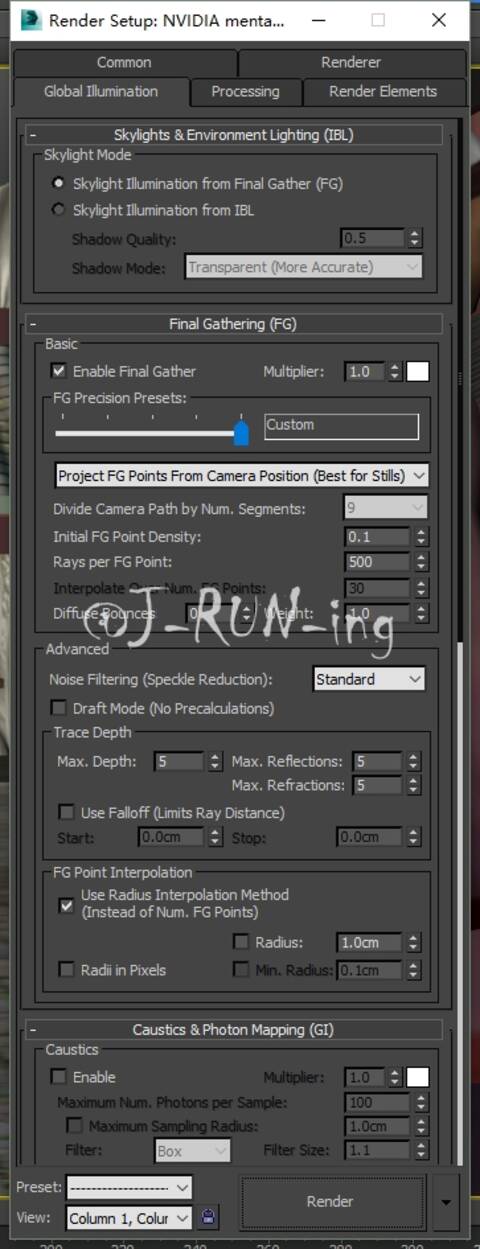The image size is (480, 1249).
Task: Click the Min. Radius value field
Action: (x=370, y=970)
